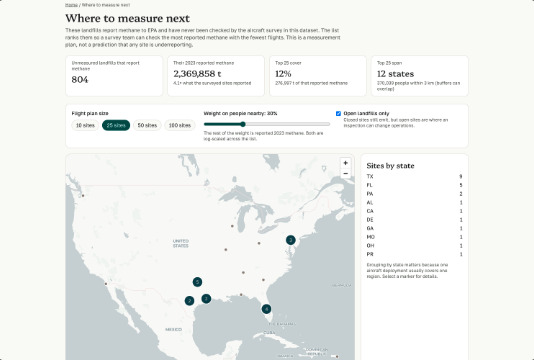Viewport: 534px width, 360px height.
Task: Click the OH row in Sites by state
Action: tap(414, 246)
